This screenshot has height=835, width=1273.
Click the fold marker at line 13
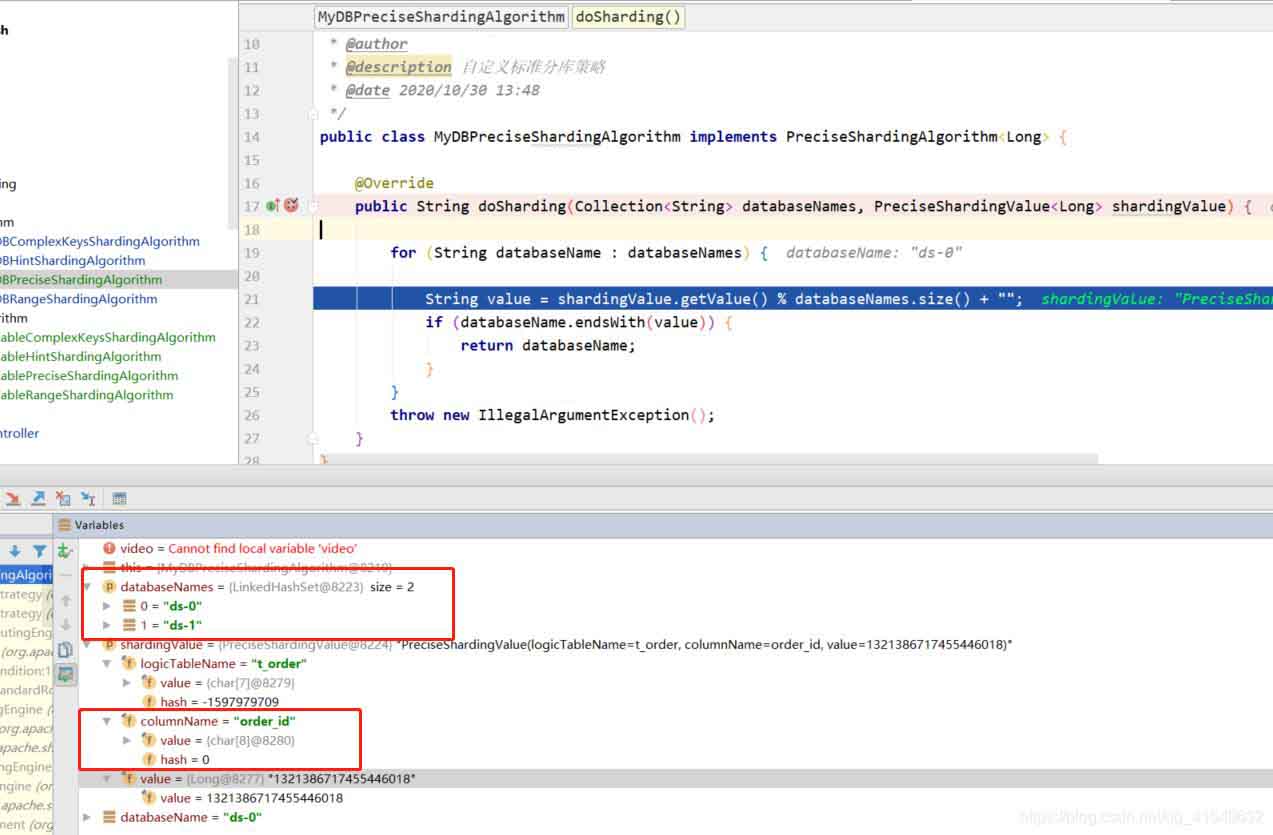[314, 114]
